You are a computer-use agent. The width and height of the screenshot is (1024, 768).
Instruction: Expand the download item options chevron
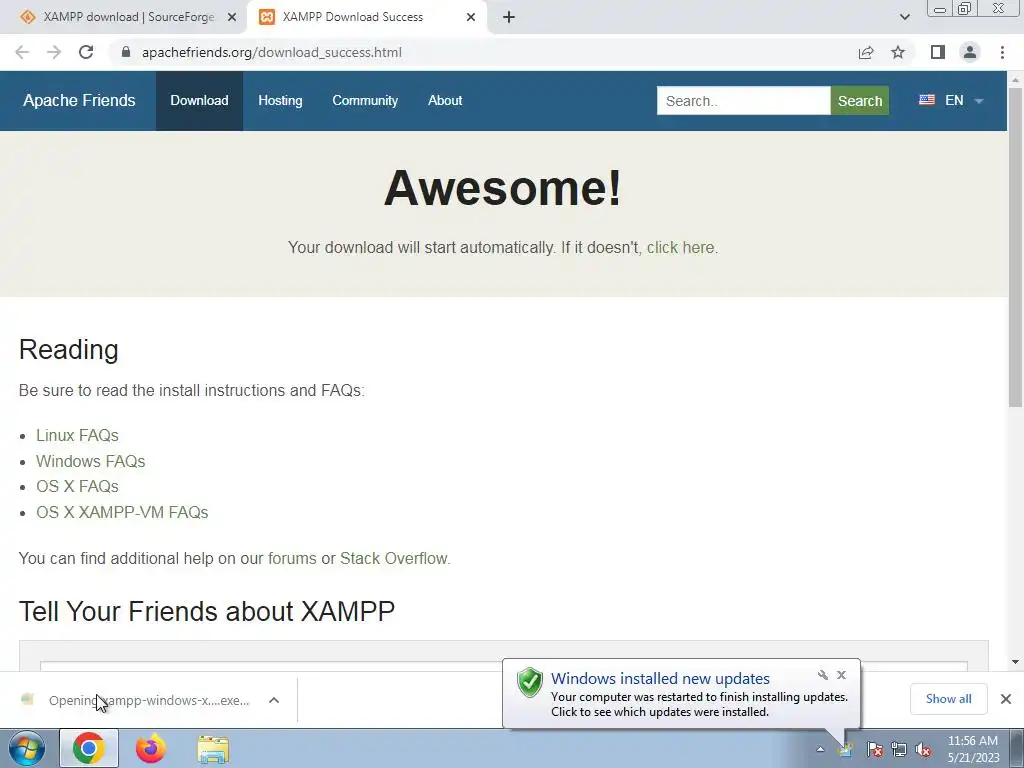(x=274, y=700)
